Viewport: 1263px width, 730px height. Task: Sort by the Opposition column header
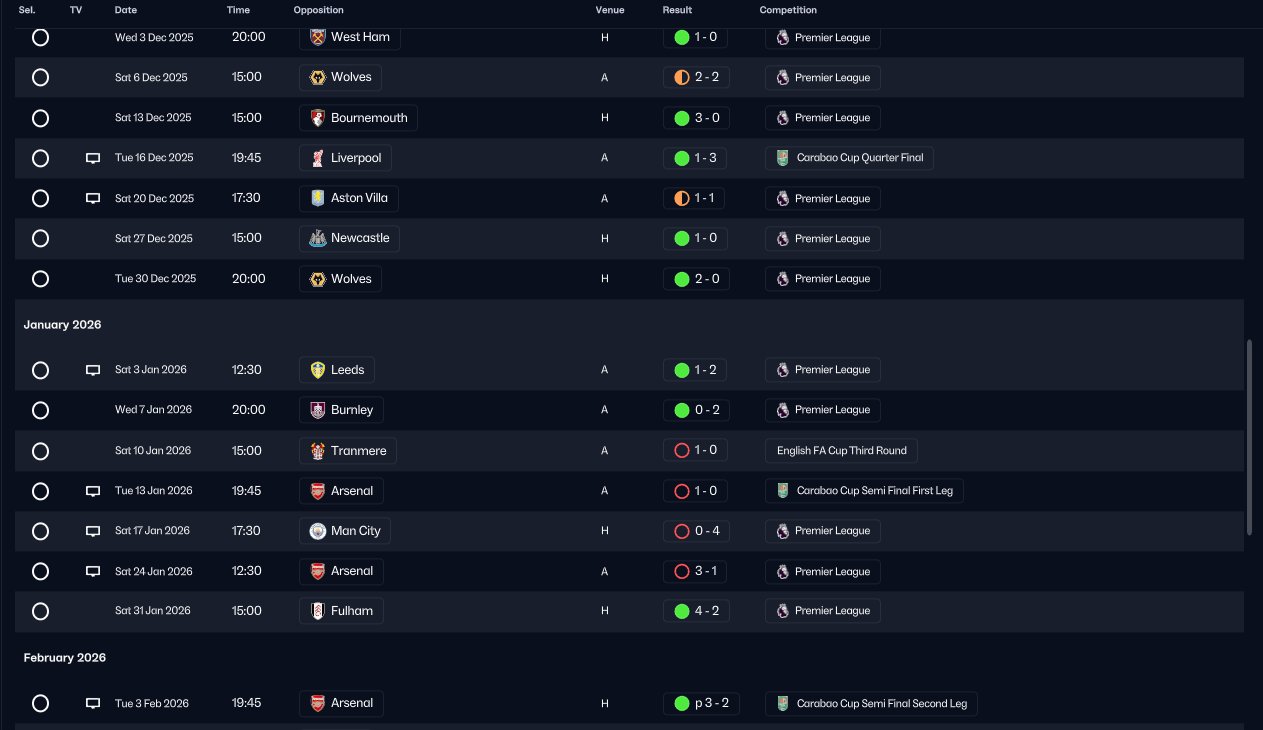pyautogui.click(x=318, y=10)
